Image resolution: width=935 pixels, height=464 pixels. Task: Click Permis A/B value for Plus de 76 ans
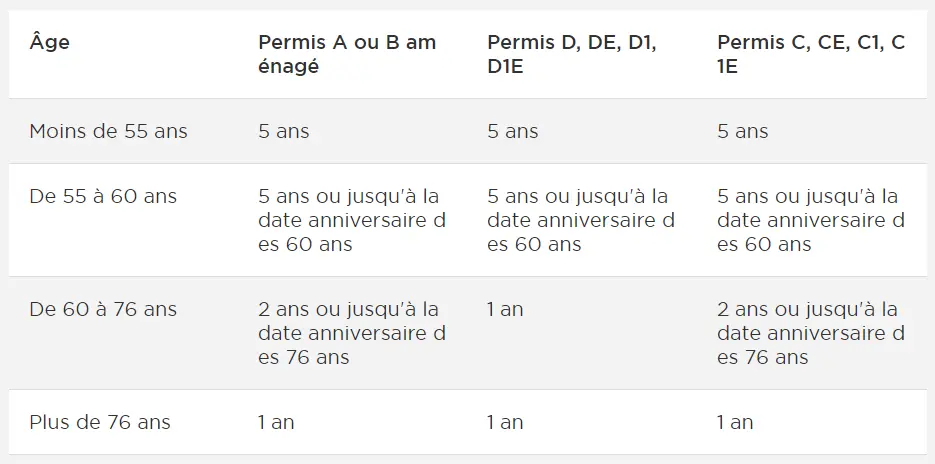(x=276, y=422)
